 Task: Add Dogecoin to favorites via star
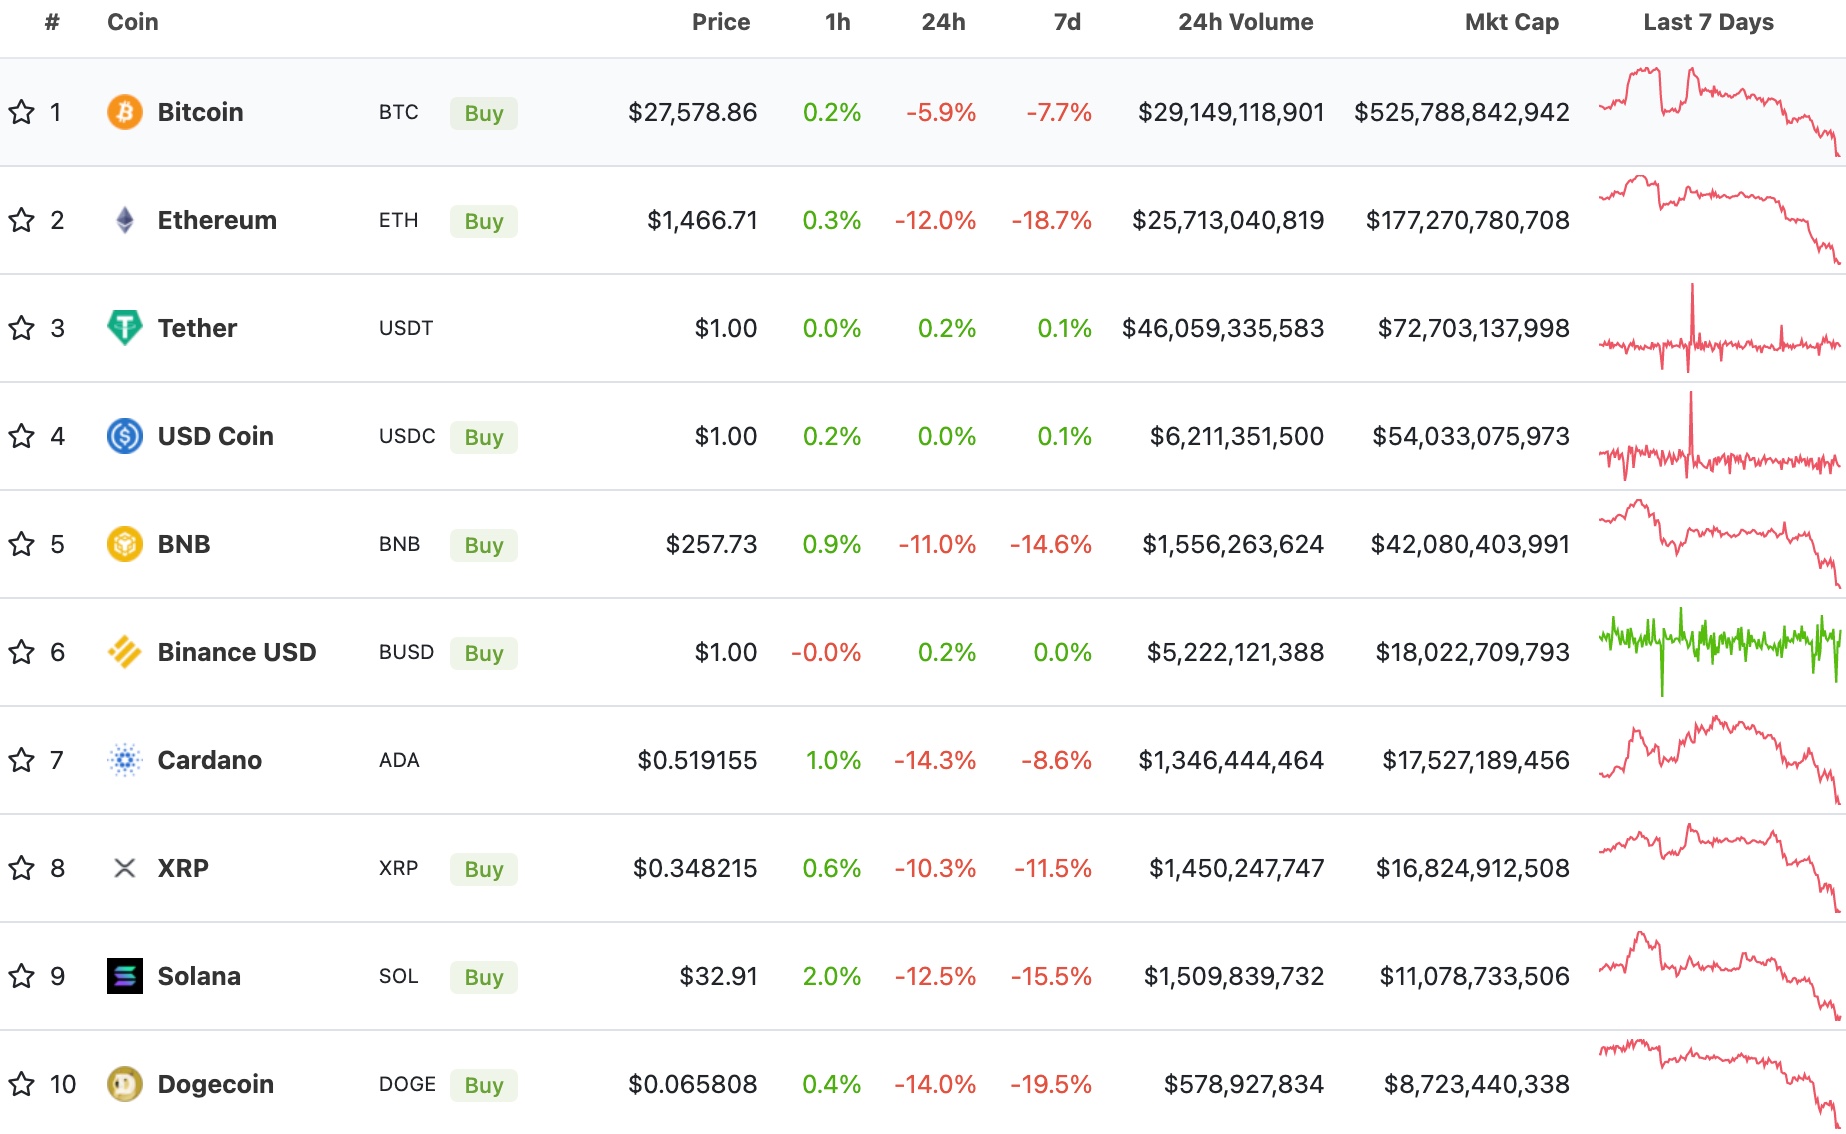(21, 1084)
